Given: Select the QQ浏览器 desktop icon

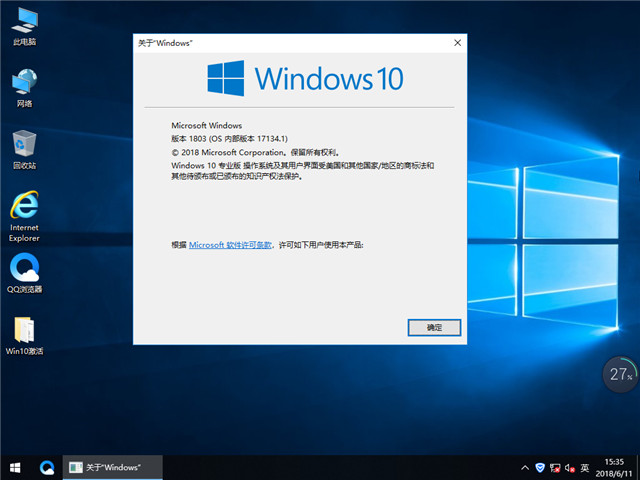Looking at the screenshot, I should click(24, 273).
